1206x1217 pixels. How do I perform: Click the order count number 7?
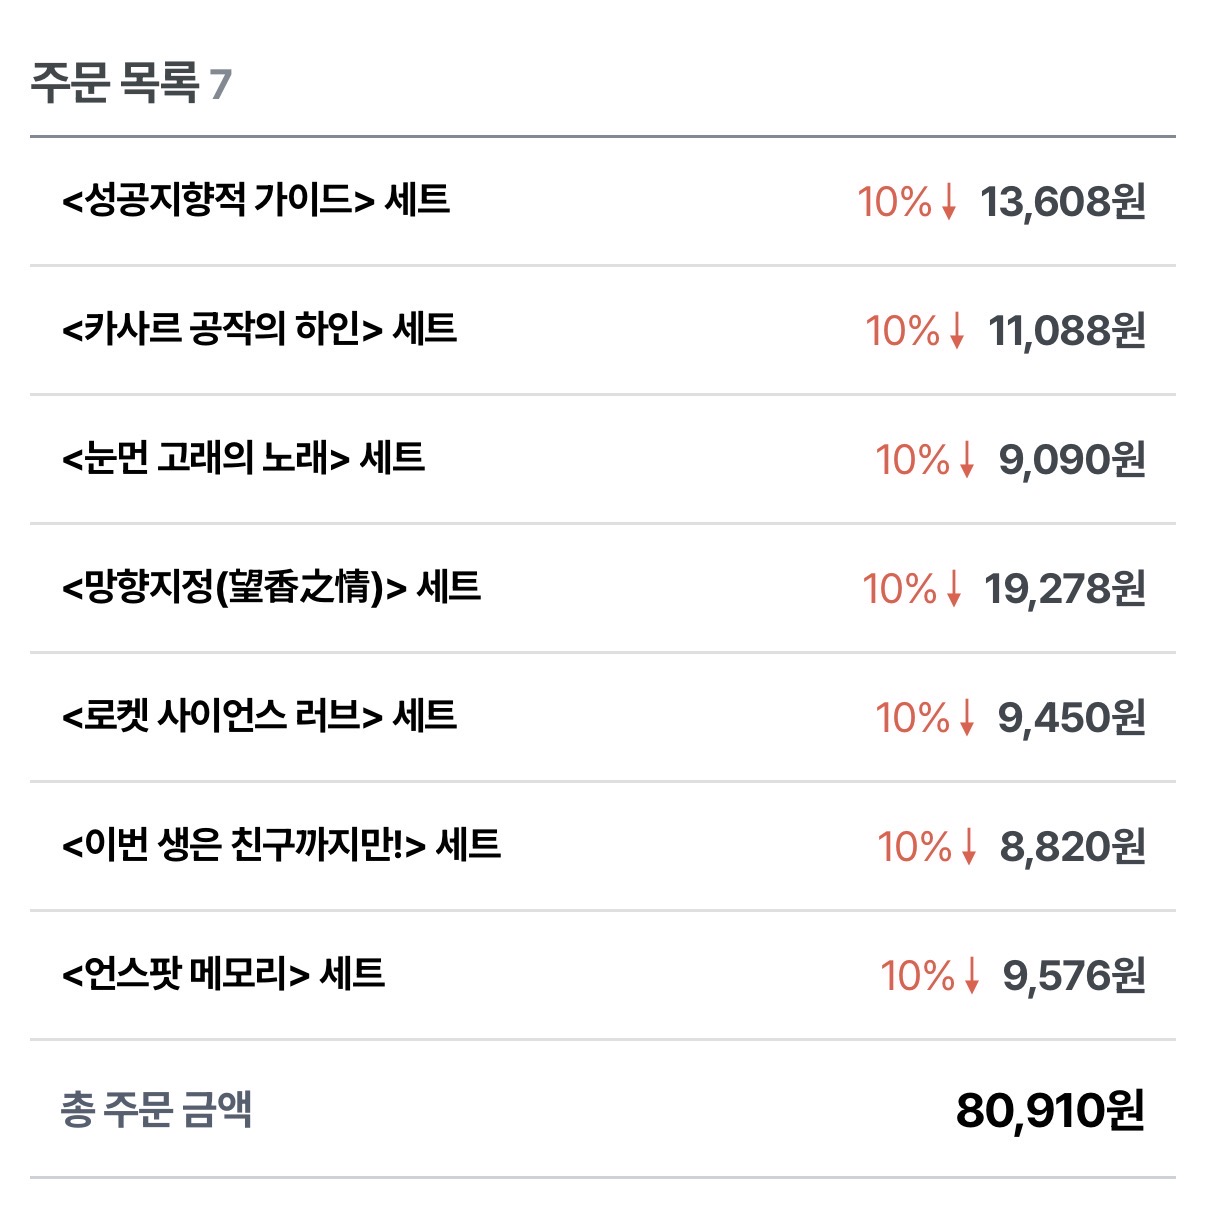tap(221, 84)
